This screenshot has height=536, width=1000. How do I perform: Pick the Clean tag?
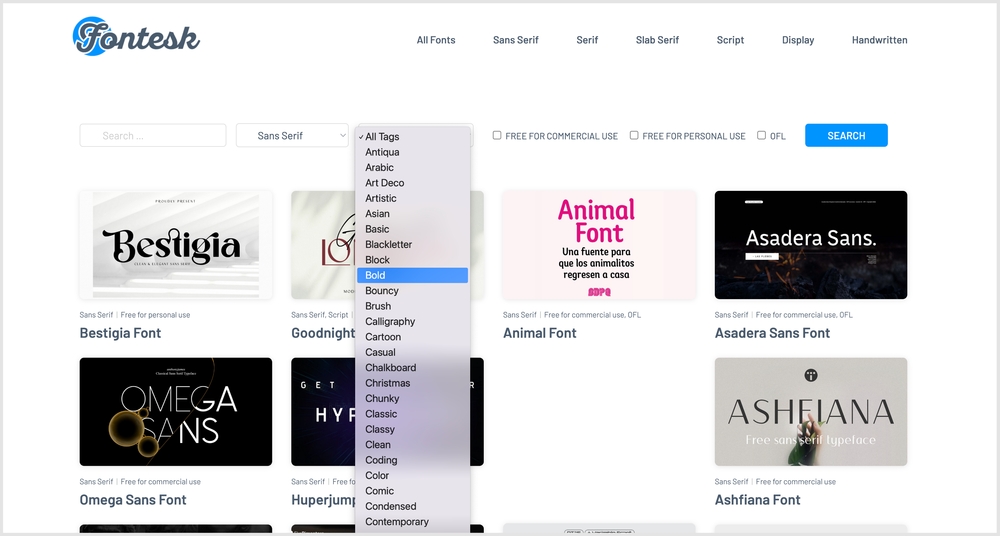coord(413,445)
